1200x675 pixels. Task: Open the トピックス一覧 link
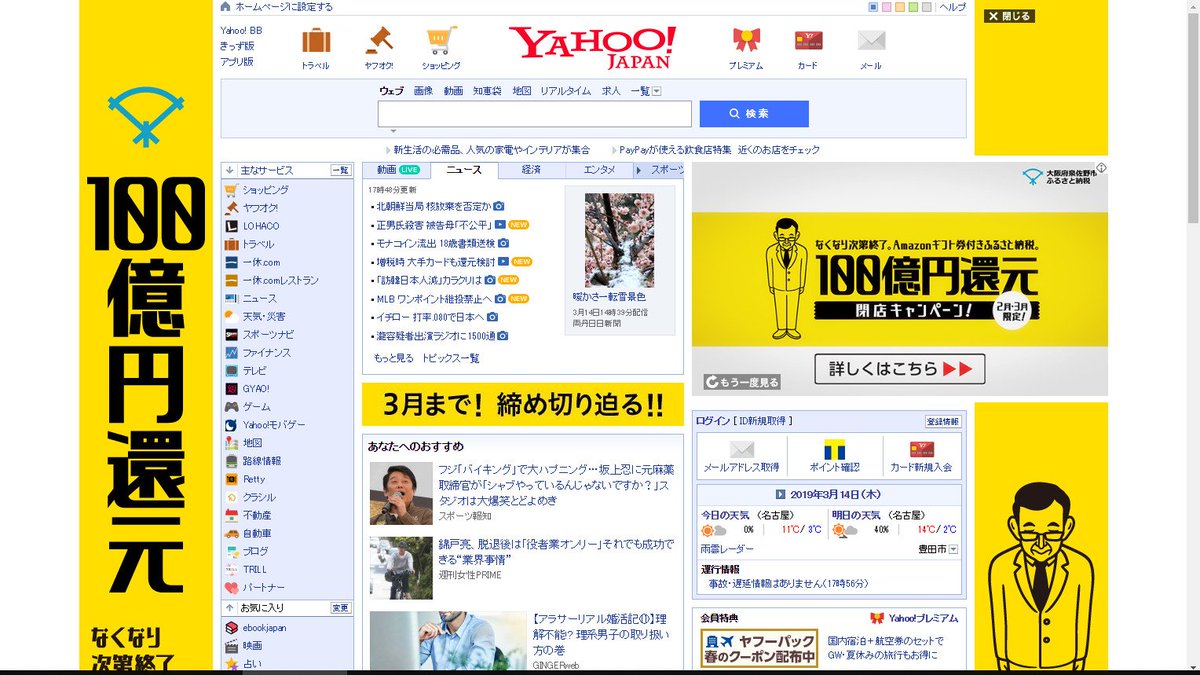coord(450,358)
